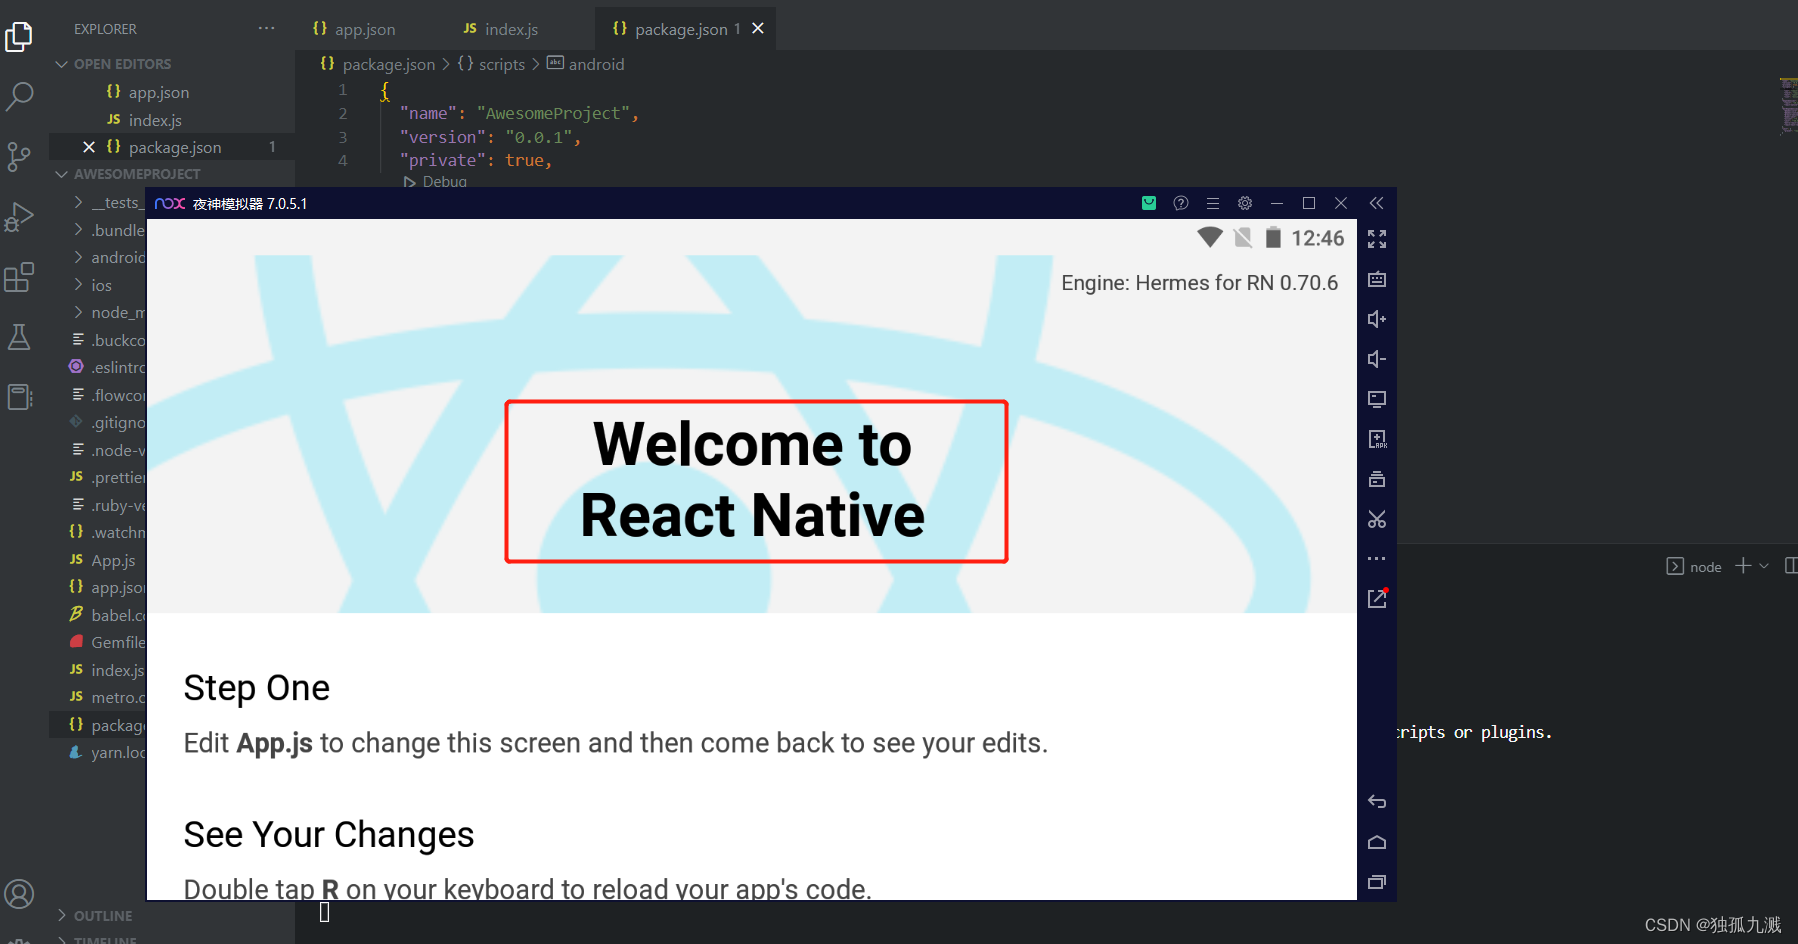The width and height of the screenshot is (1798, 944).
Task: Click the green Nox app center icon
Action: pos(1149,203)
